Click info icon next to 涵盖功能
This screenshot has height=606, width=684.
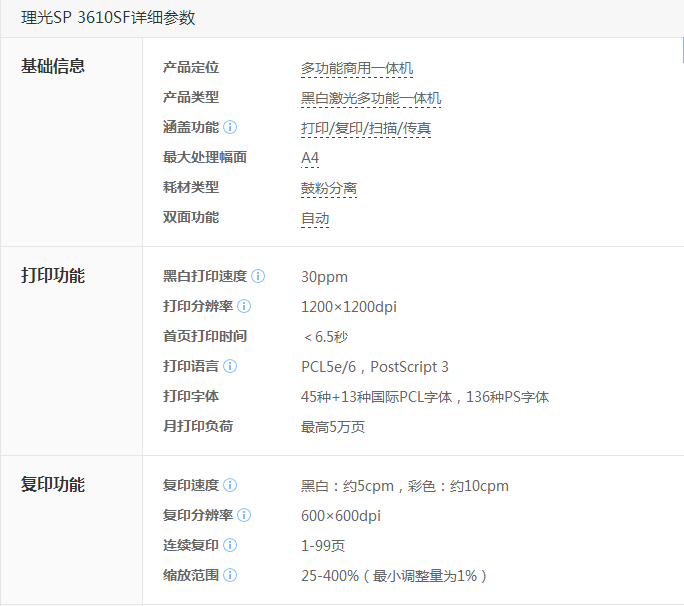pos(230,127)
